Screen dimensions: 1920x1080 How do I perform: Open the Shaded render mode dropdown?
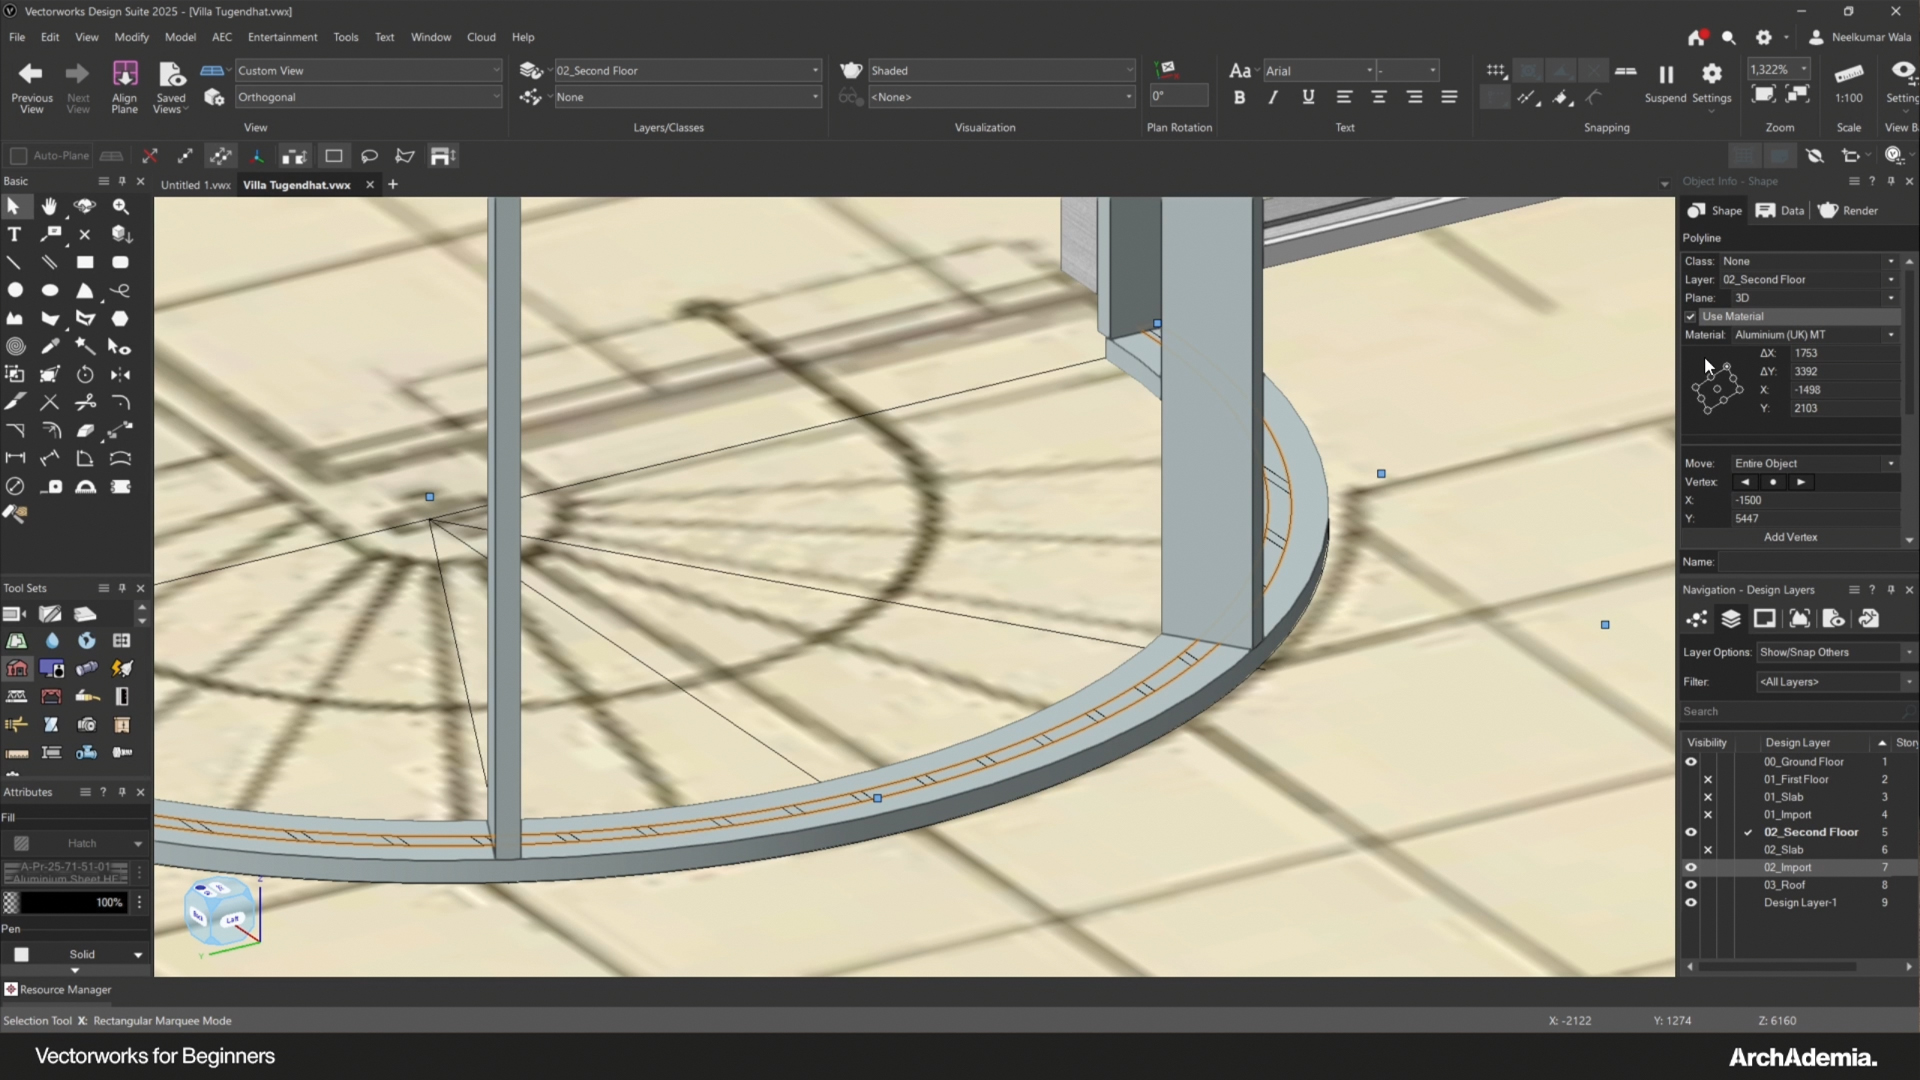click(1000, 70)
